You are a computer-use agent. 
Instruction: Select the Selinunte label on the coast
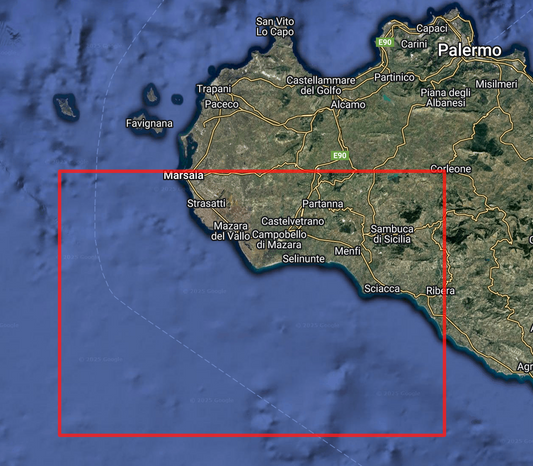pos(304,259)
